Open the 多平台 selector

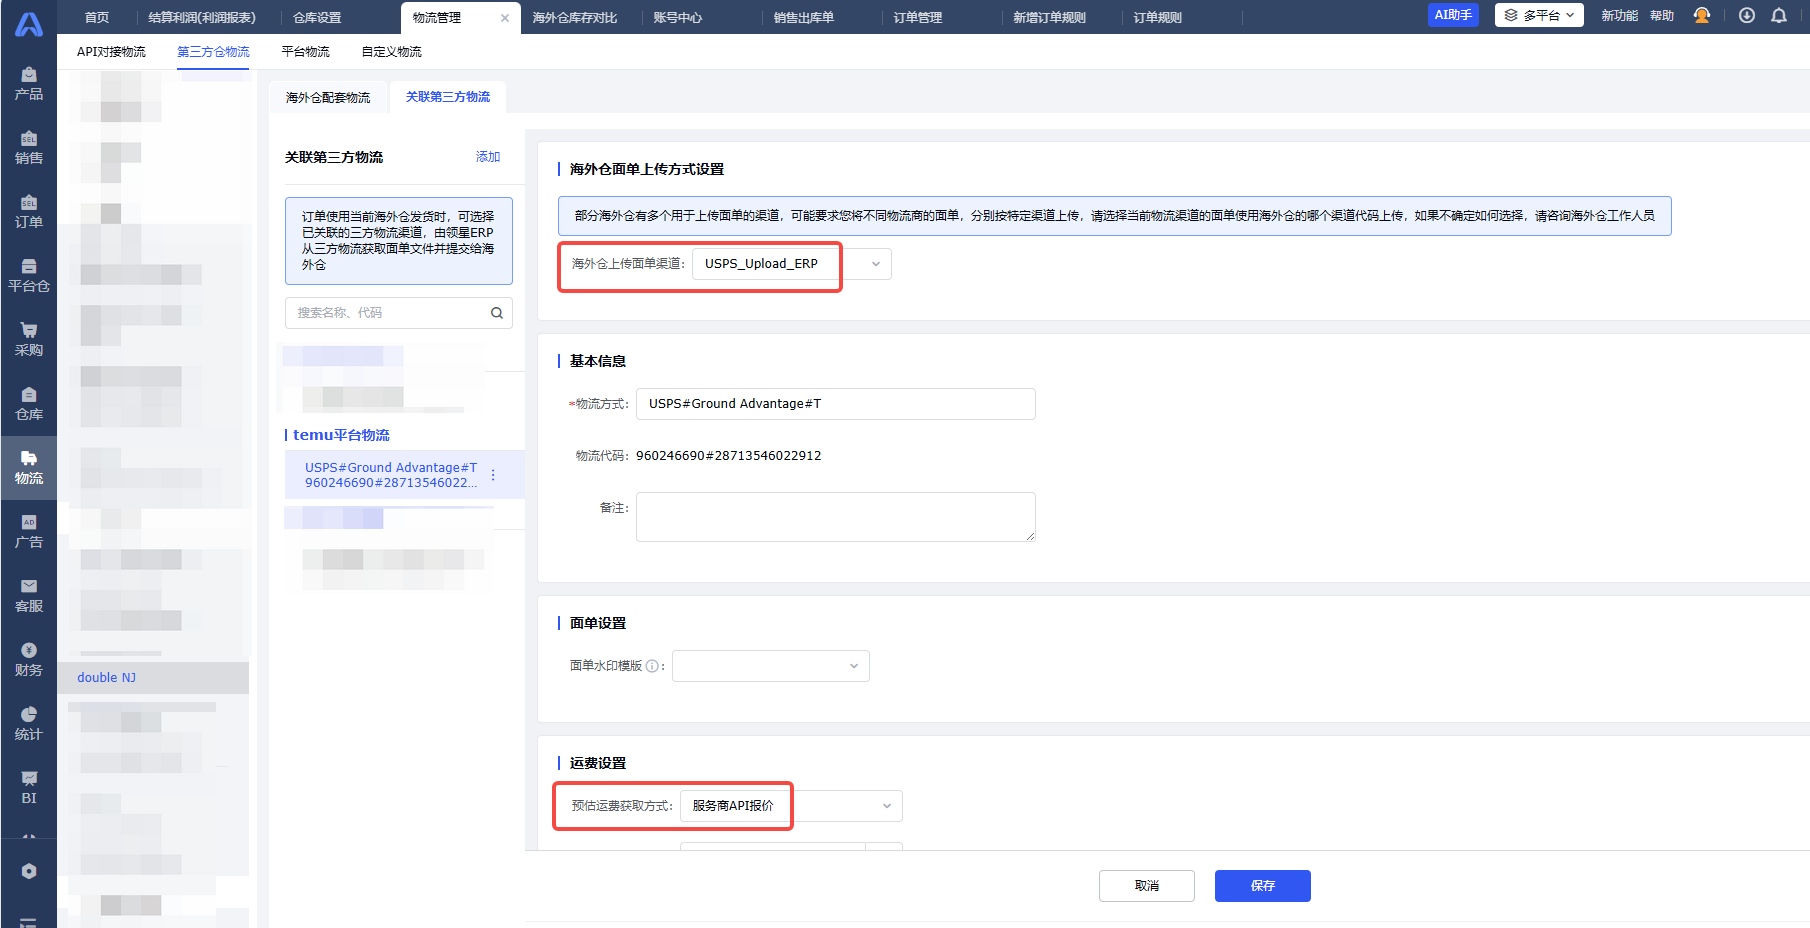[1539, 15]
